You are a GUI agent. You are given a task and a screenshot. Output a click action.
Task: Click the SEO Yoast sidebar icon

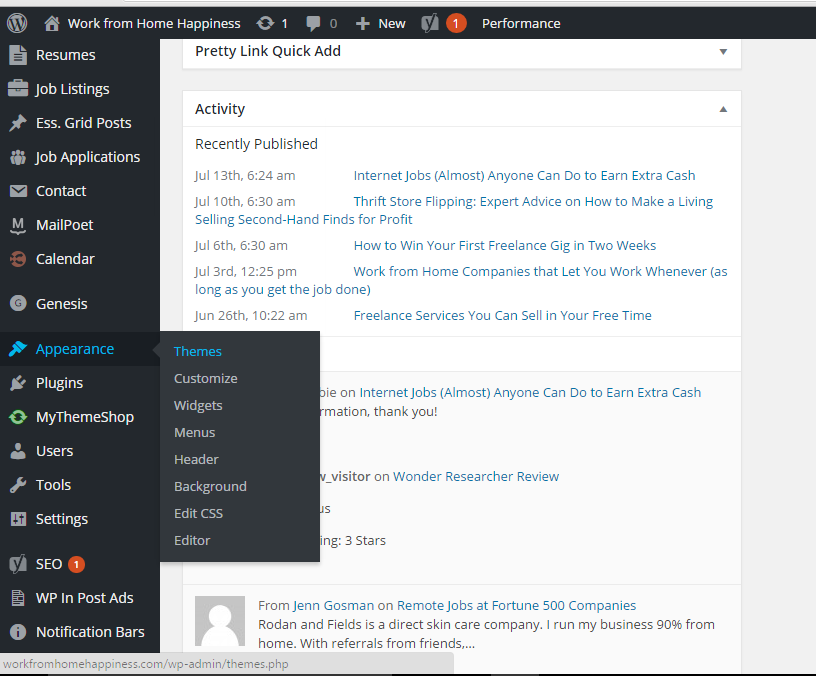[x=18, y=564]
